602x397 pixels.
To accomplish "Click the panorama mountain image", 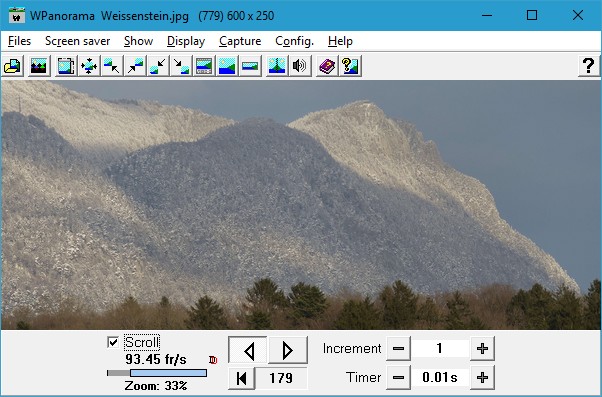I will (x=301, y=205).
